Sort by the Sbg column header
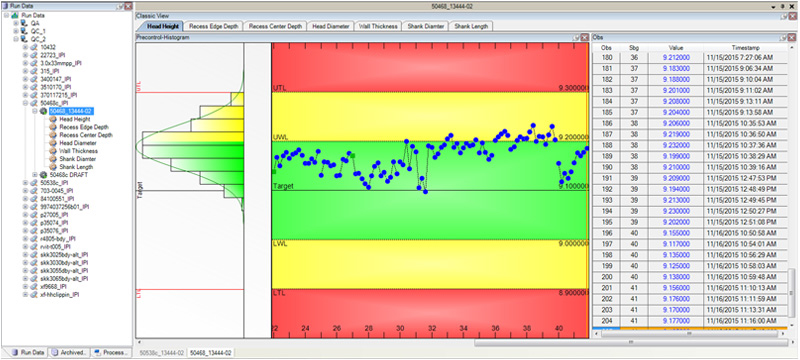This screenshot has width=800, height=360. (x=634, y=47)
